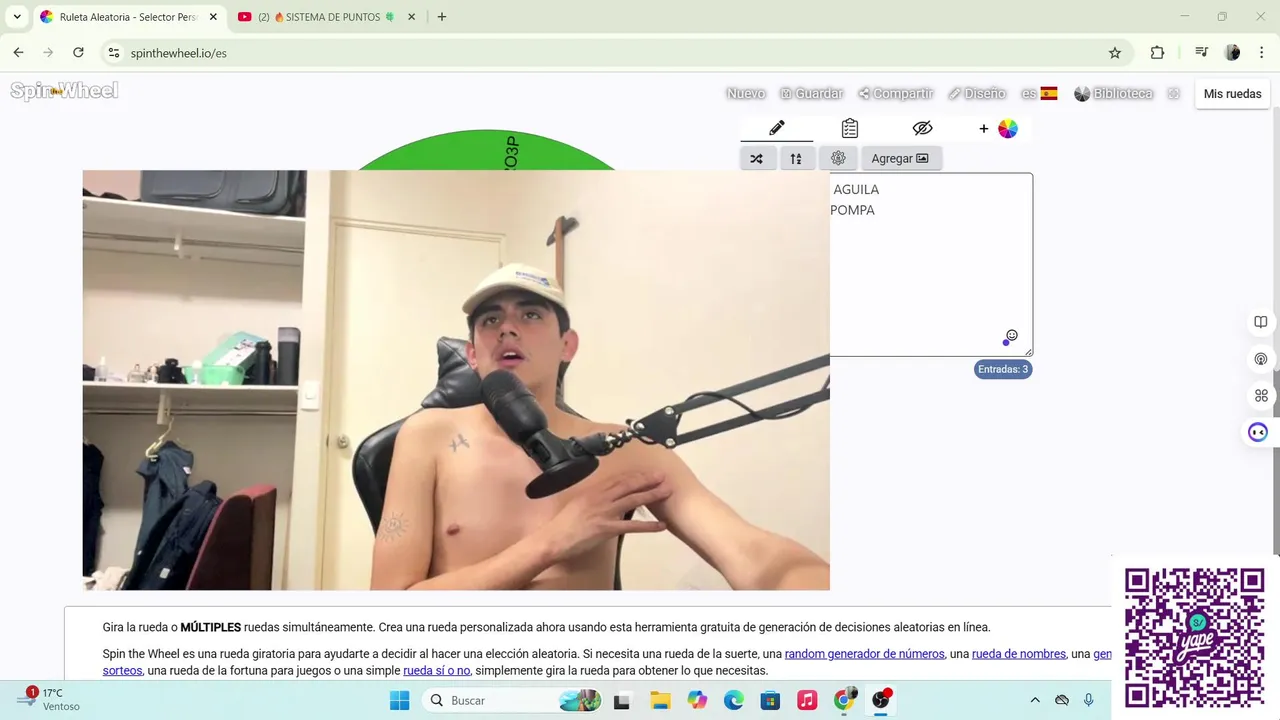Screen dimensions: 1280x720
Task: Open the music app on taskbar
Action: [x=807, y=700]
